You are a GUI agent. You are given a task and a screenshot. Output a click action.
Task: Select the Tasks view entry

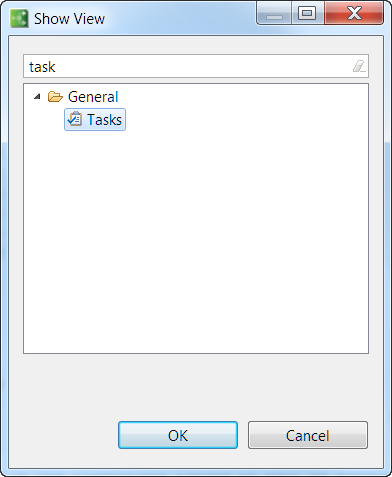[x=95, y=119]
